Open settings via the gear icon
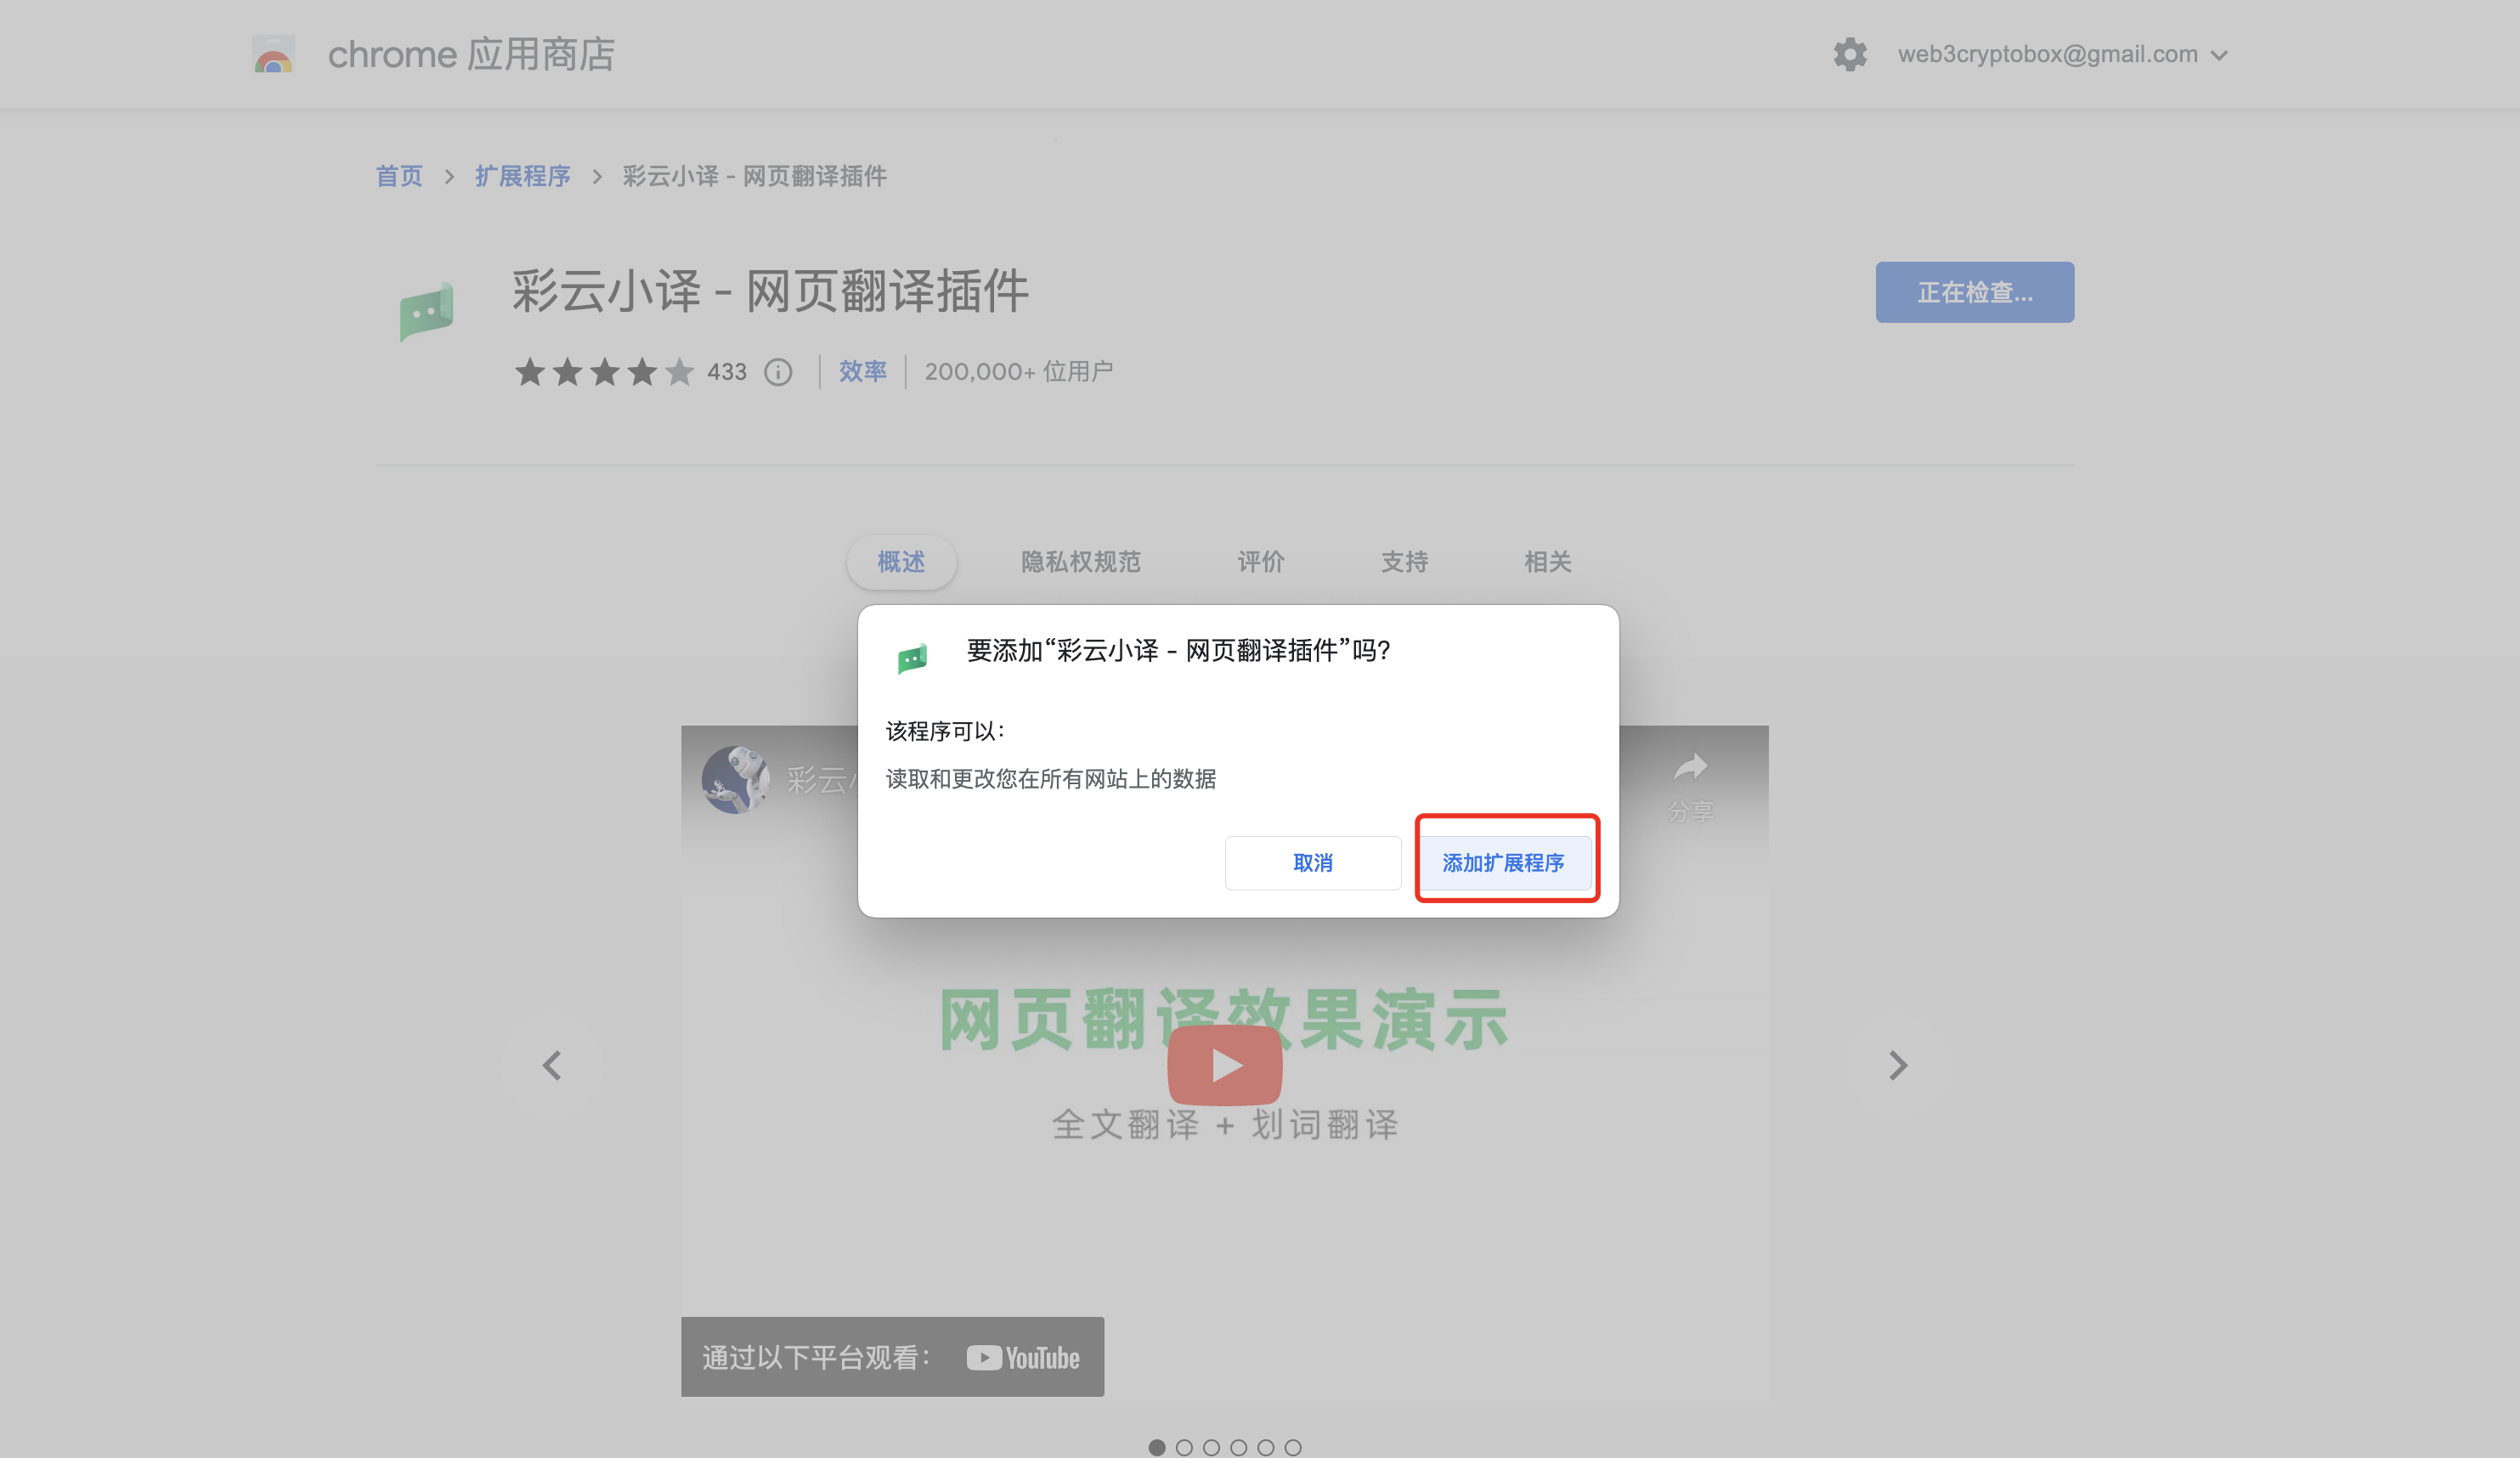The width and height of the screenshot is (2520, 1458). (x=1850, y=54)
